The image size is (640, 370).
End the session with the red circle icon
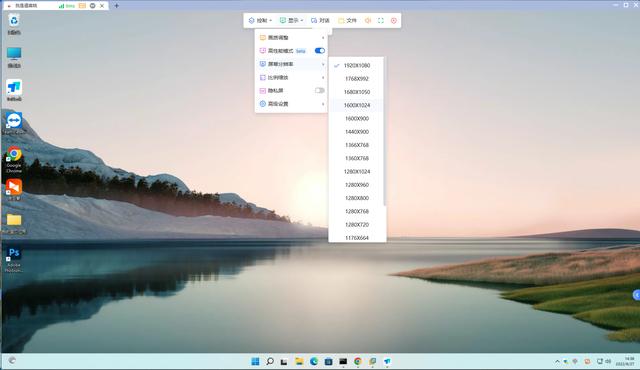(x=394, y=20)
